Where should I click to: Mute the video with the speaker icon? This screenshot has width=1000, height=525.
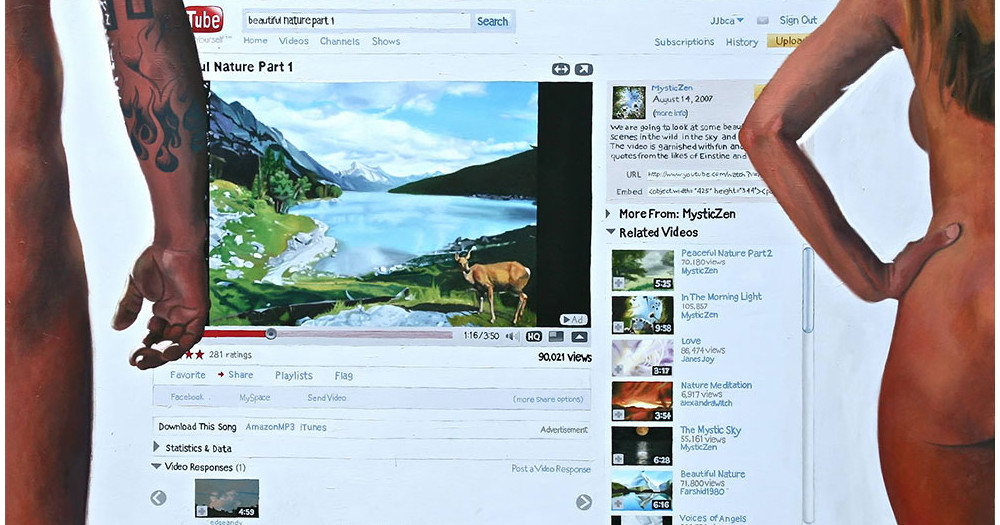click(511, 336)
